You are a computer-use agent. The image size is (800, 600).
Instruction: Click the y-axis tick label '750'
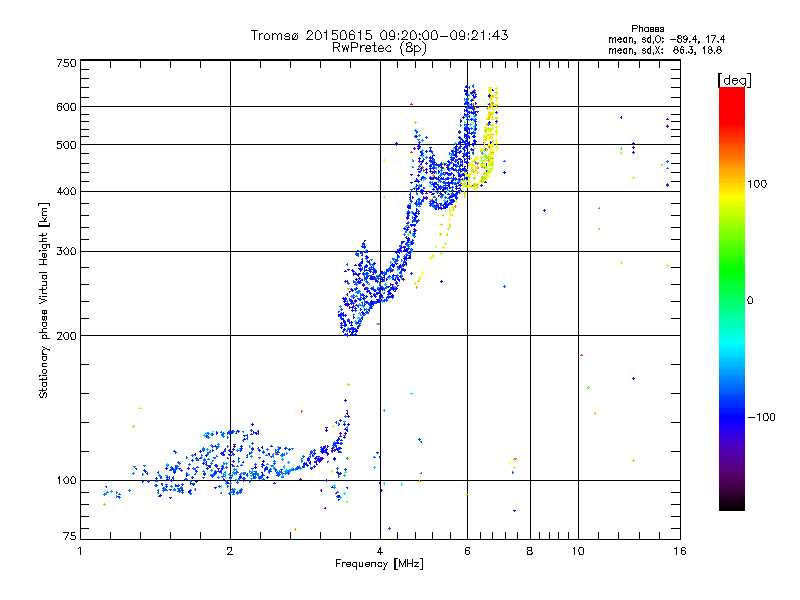67,63
